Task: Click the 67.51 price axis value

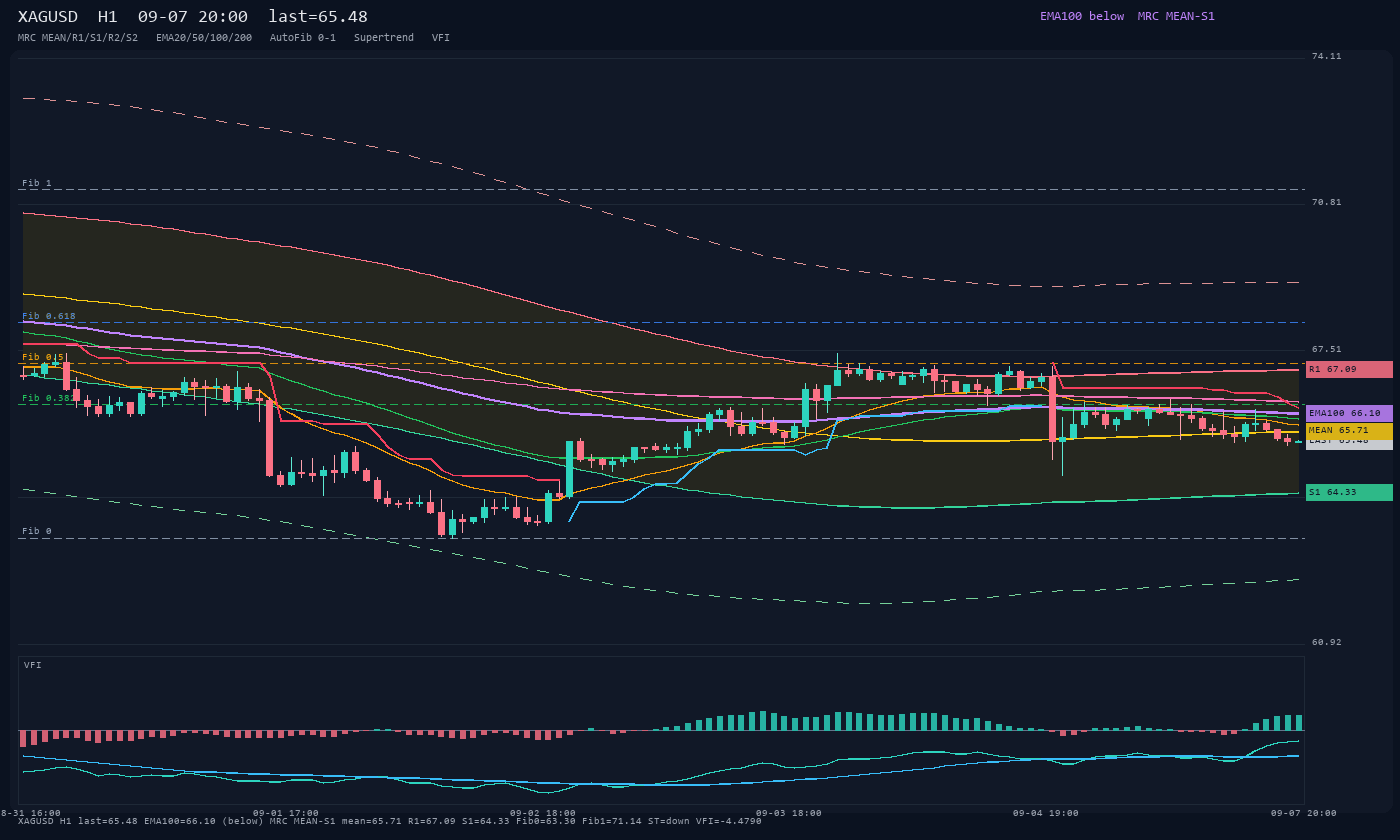Action: pos(1327,349)
